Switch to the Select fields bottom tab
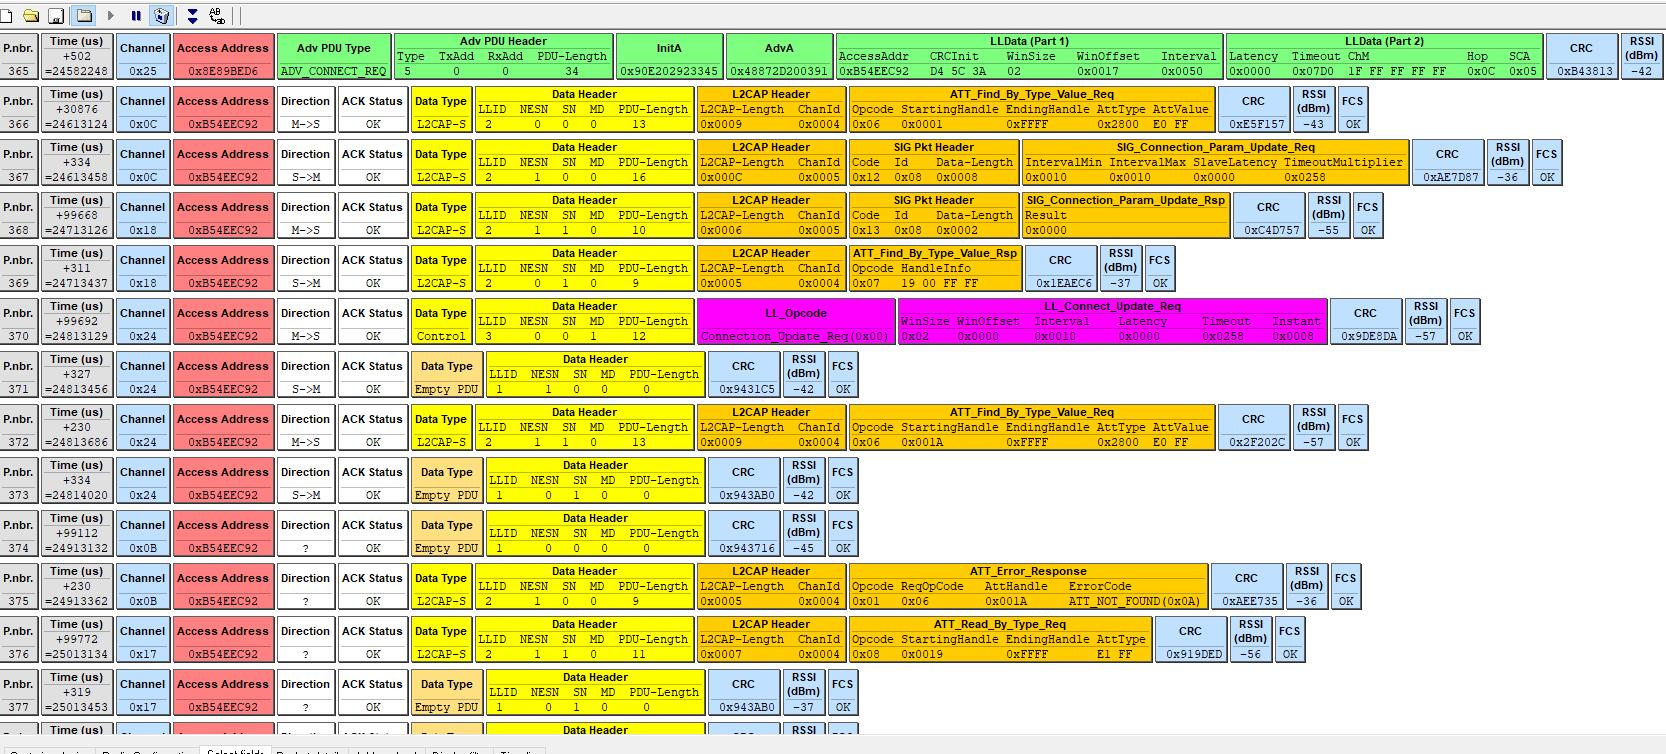 point(235,750)
